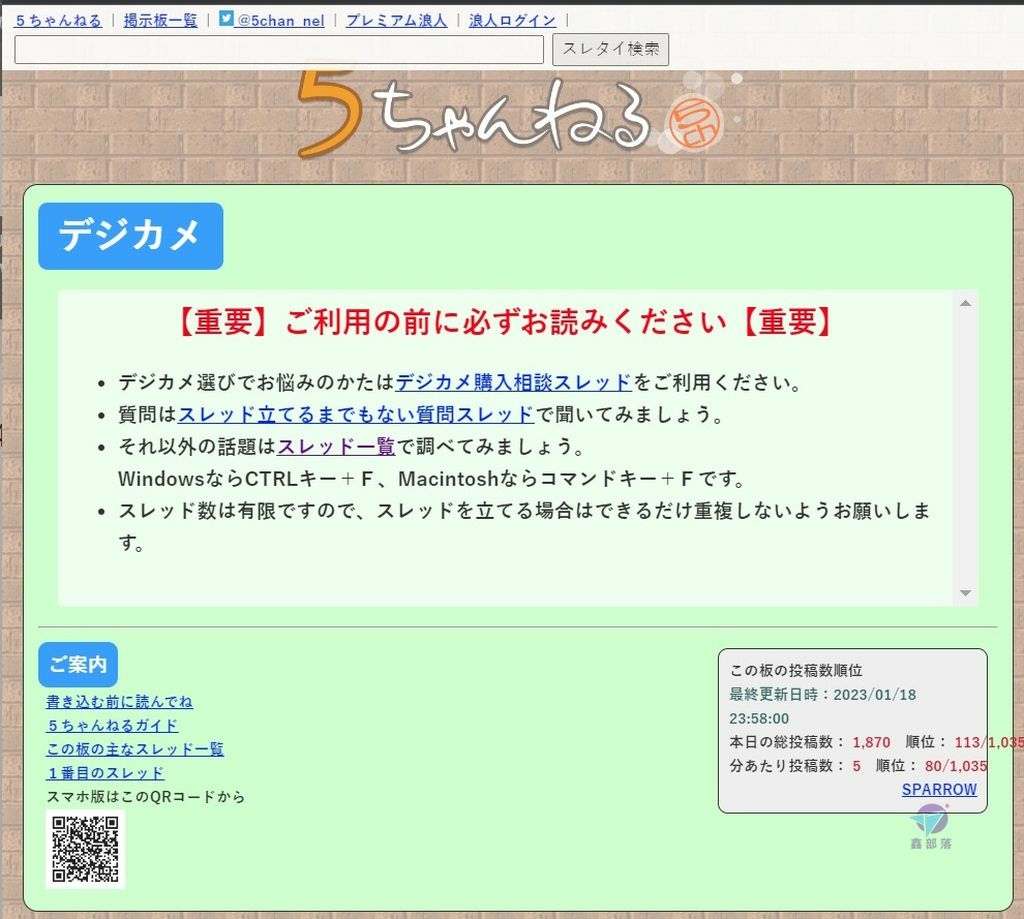Go to 浪人ログイン login link
1024x919 pixels.
point(513,20)
